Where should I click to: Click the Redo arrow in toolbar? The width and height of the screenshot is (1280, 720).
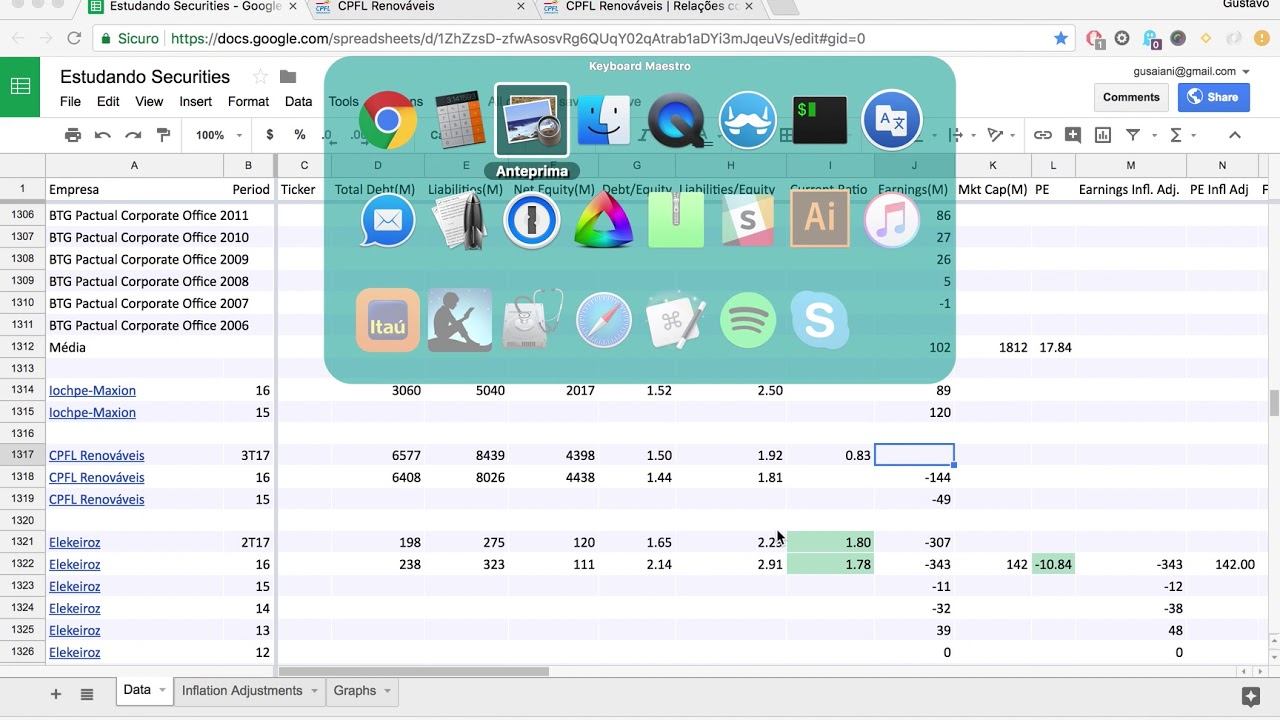pos(133,135)
